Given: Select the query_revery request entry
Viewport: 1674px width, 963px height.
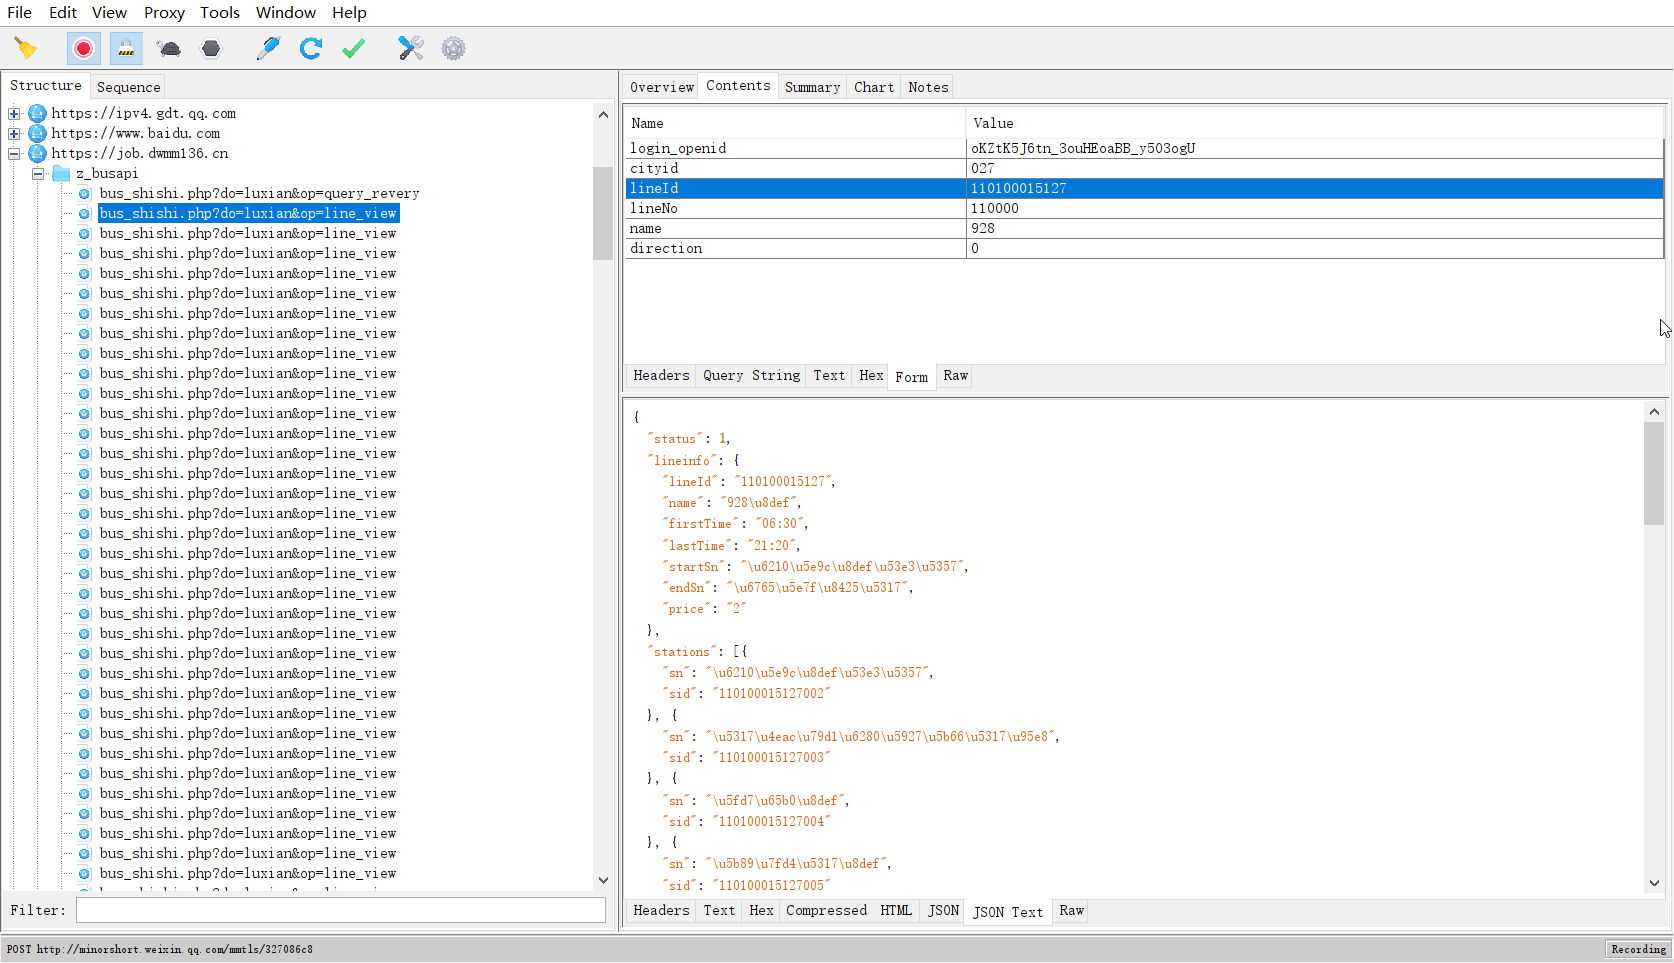Looking at the screenshot, I should (x=259, y=193).
